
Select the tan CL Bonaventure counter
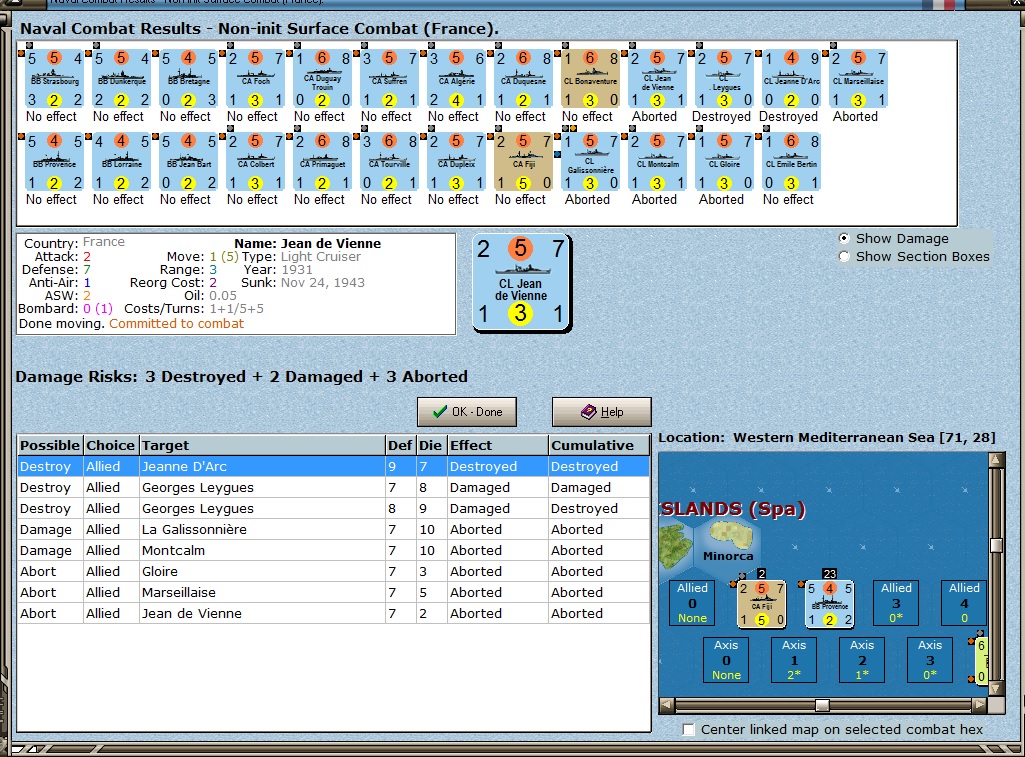[590, 79]
